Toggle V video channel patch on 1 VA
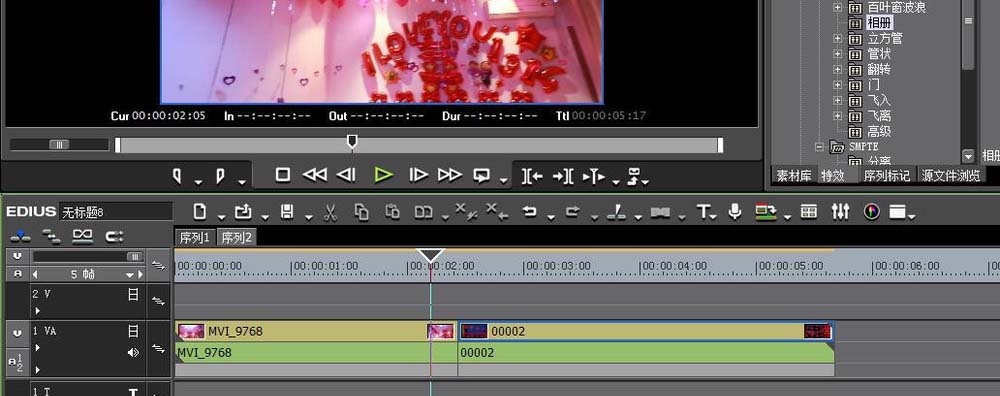Viewport: 1000px width, 396px height. pos(17,333)
